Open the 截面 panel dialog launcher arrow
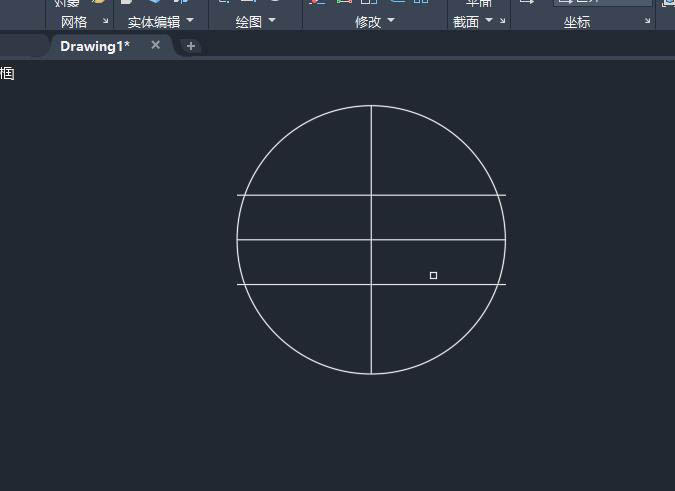The image size is (675, 491). pyautogui.click(x=502, y=21)
